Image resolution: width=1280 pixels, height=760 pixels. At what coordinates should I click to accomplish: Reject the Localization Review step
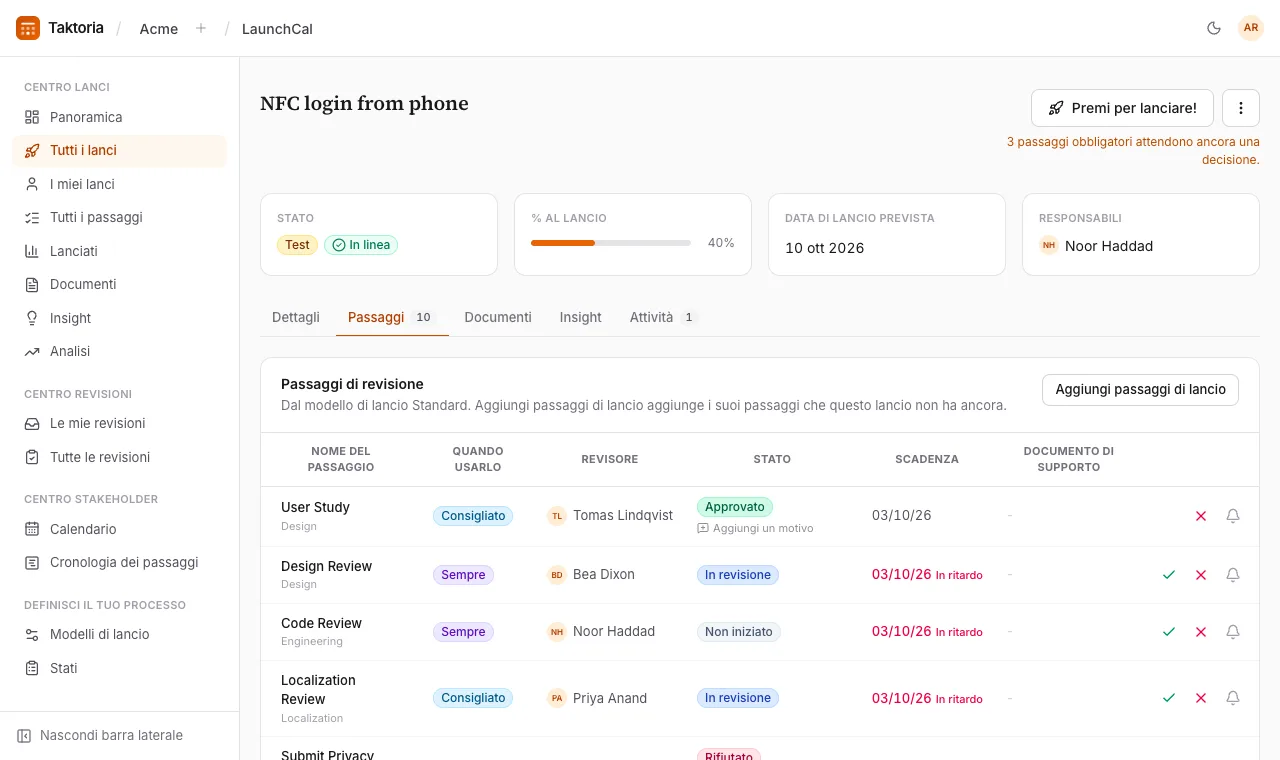tap(1201, 698)
